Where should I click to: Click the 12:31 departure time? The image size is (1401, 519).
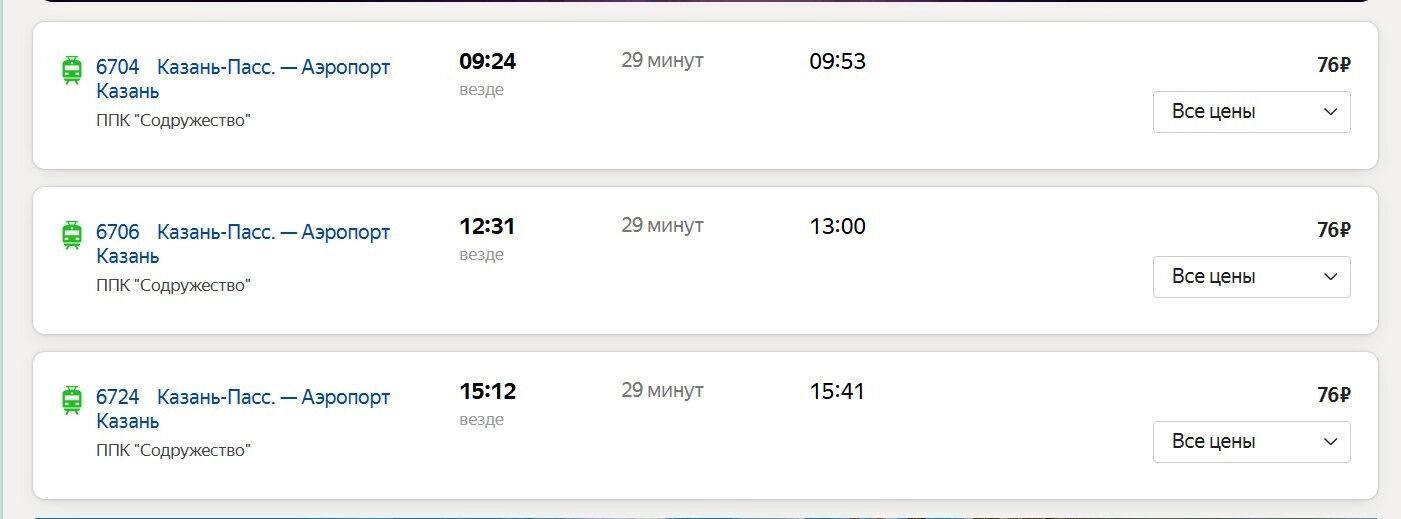(487, 227)
